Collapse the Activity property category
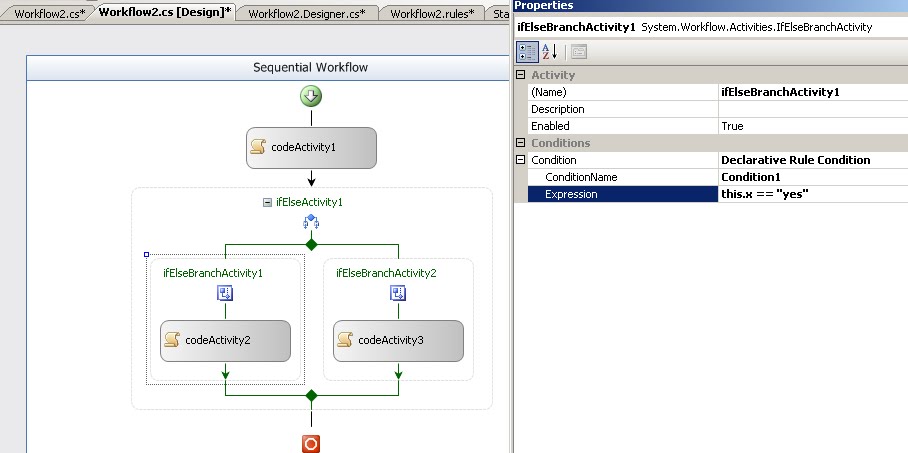The image size is (908, 453). 521,75
